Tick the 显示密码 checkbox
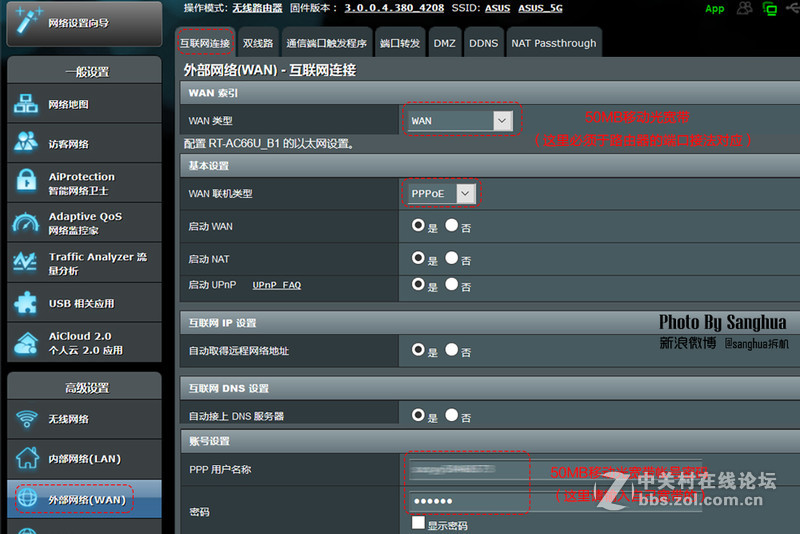 coord(418,522)
